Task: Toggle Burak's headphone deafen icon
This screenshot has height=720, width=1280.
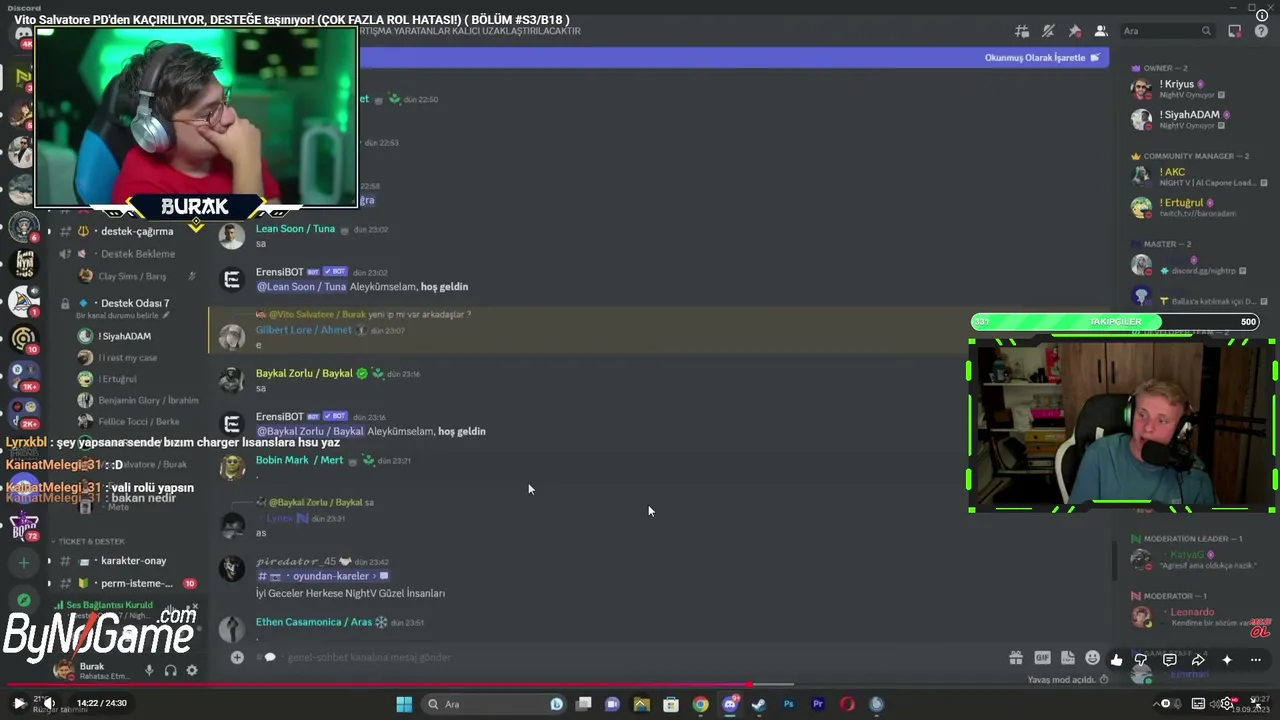Action: (170, 671)
